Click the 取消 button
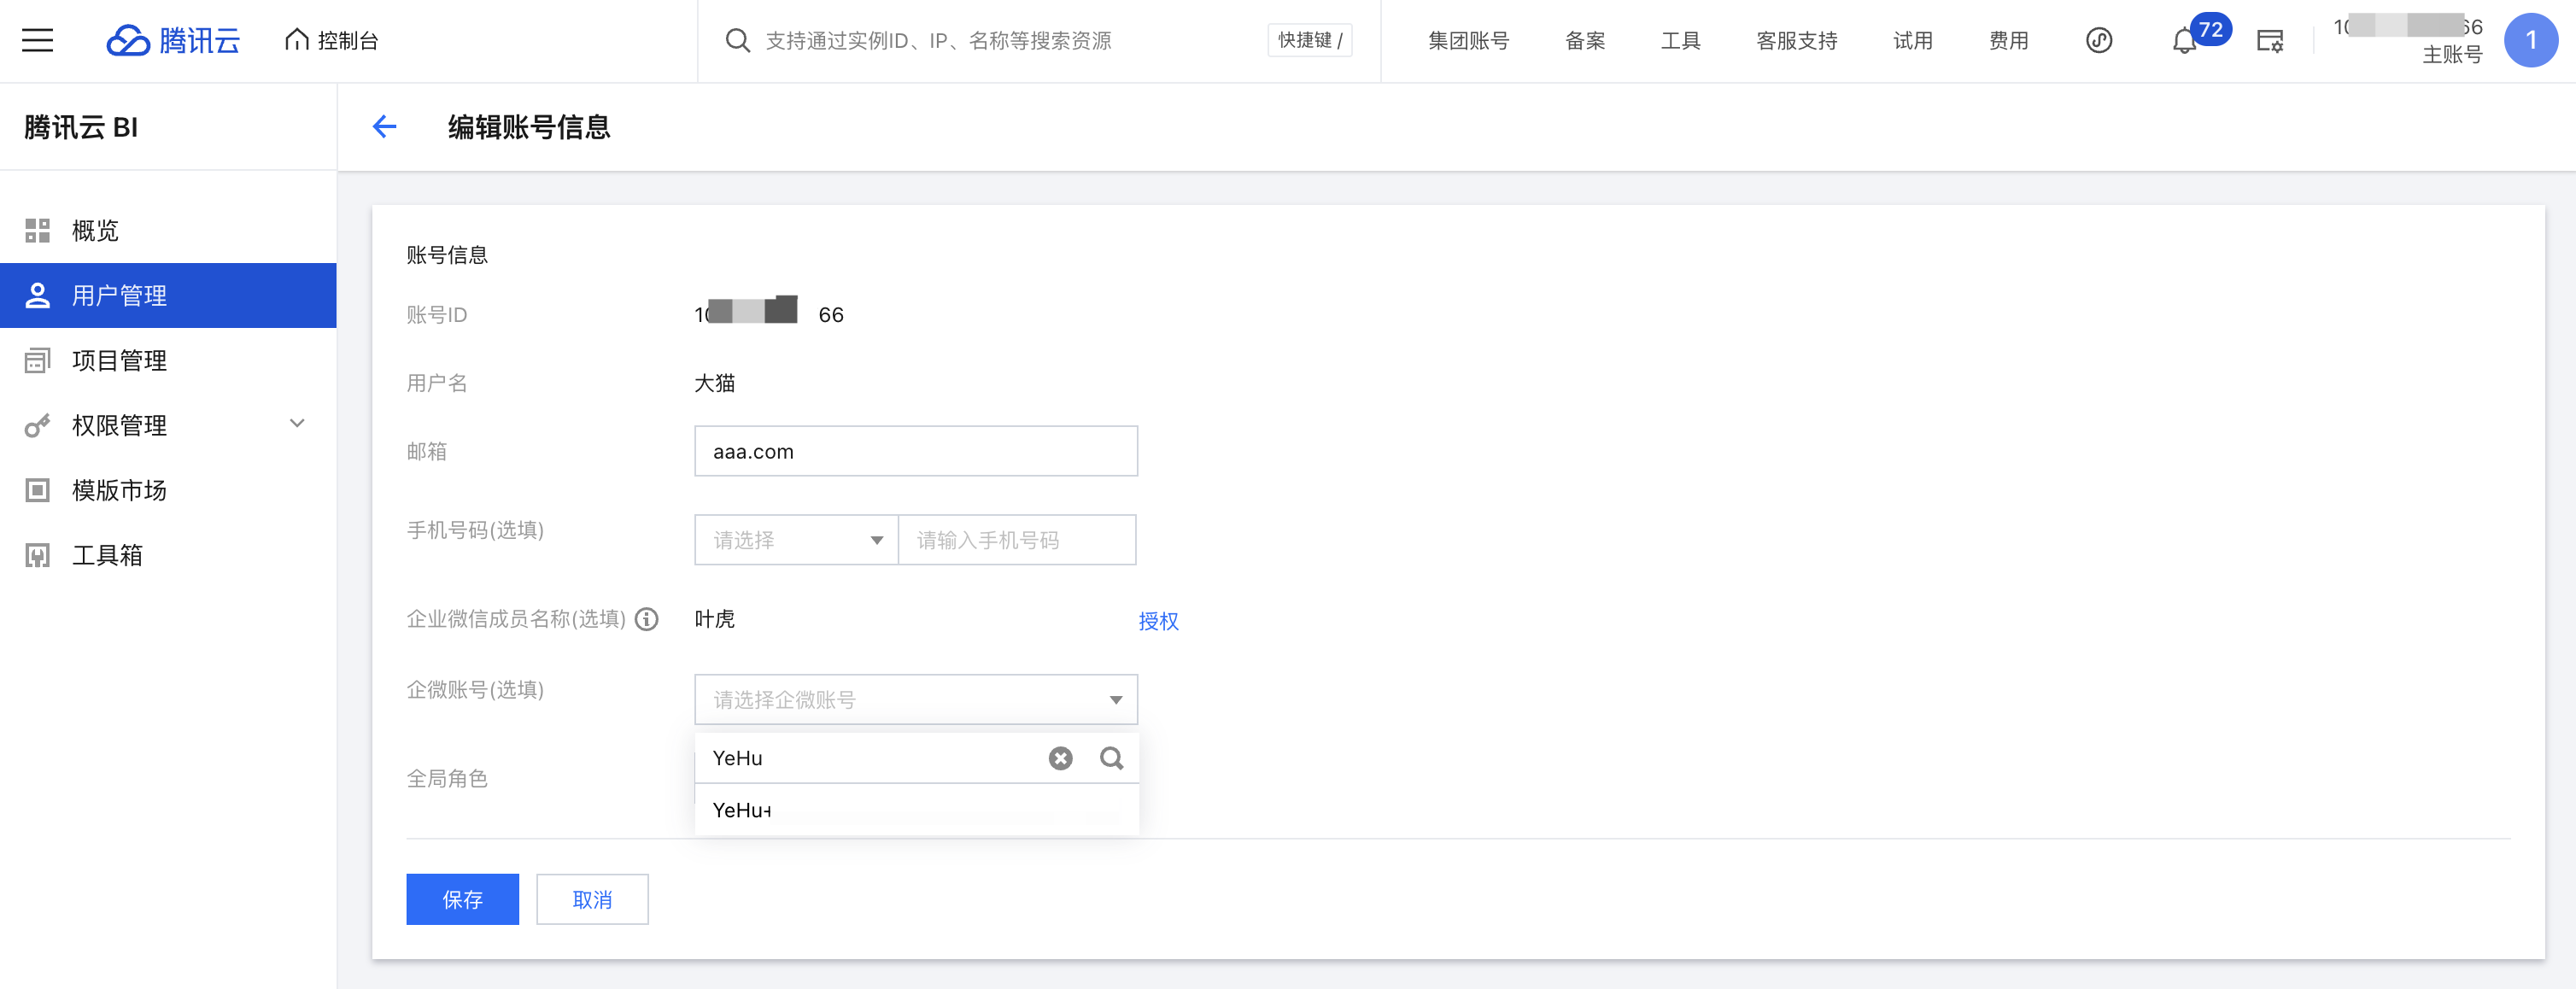This screenshot has width=2576, height=989. [x=592, y=899]
